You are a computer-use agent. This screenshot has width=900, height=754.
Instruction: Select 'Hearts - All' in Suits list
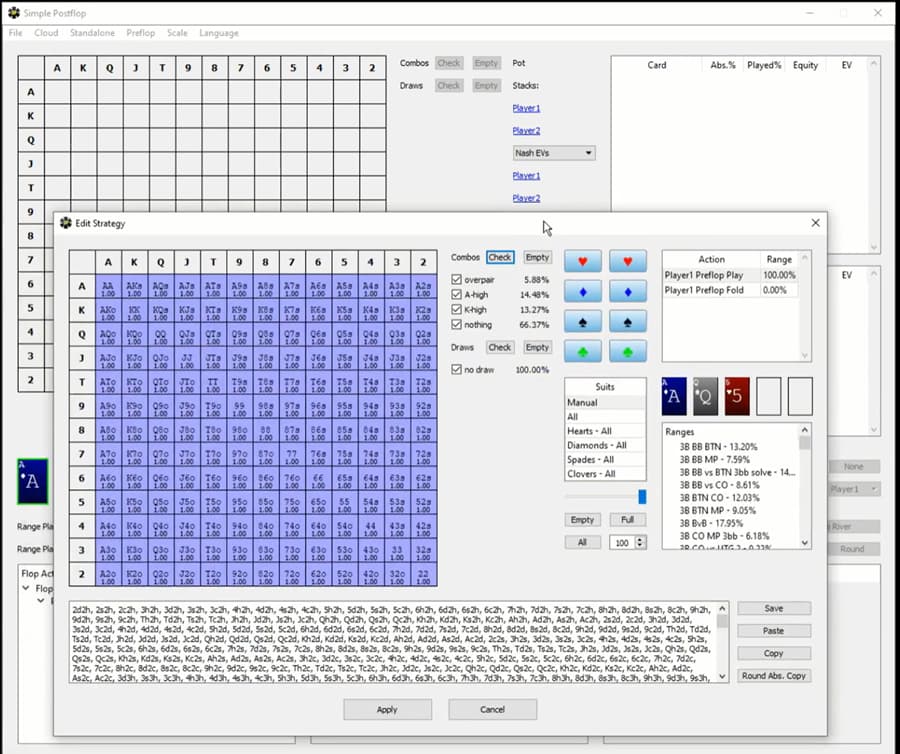point(605,431)
